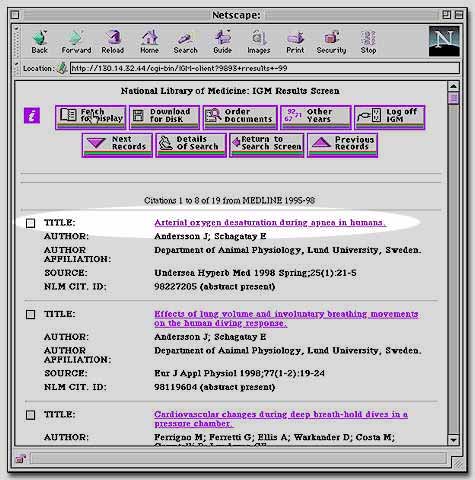Image resolution: width=475 pixels, height=480 pixels.
Task: Click the toolbar collapse handle
Action: point(17,42)
